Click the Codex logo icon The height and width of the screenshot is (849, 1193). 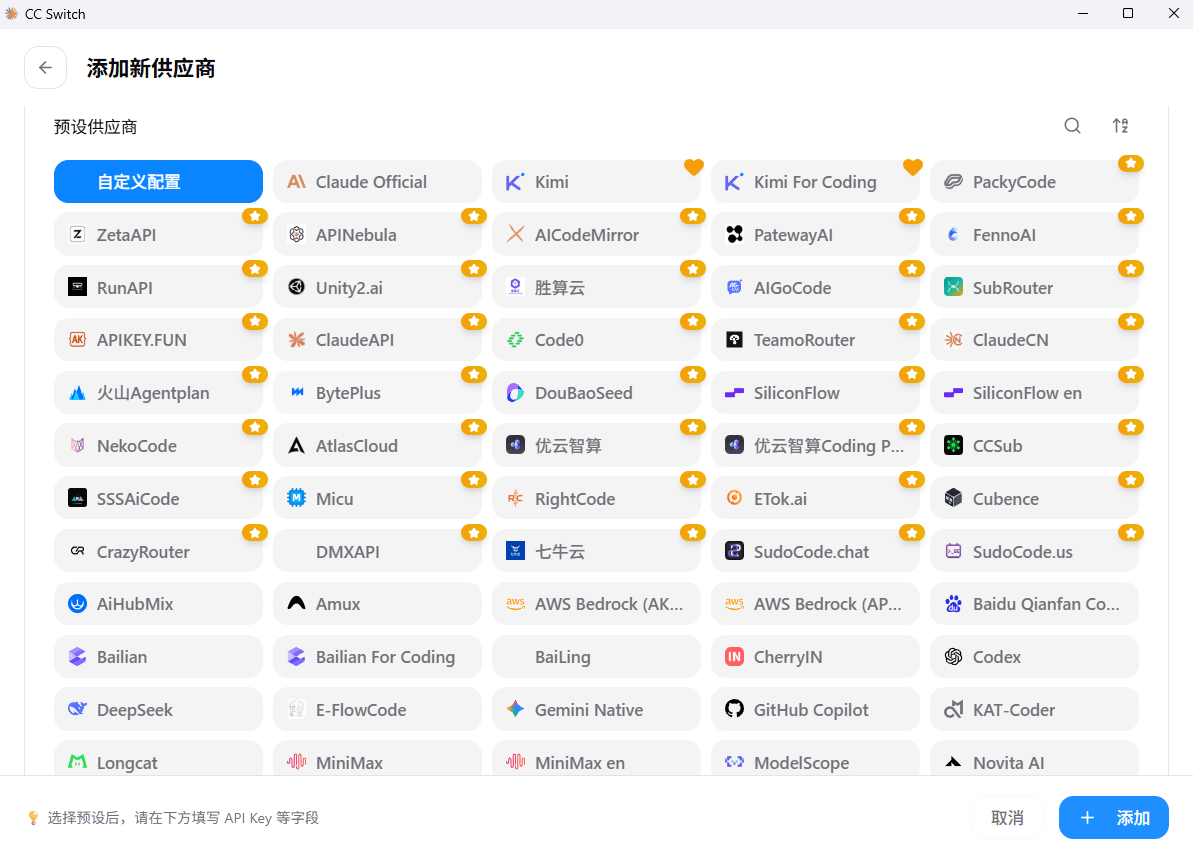(953, 657)
